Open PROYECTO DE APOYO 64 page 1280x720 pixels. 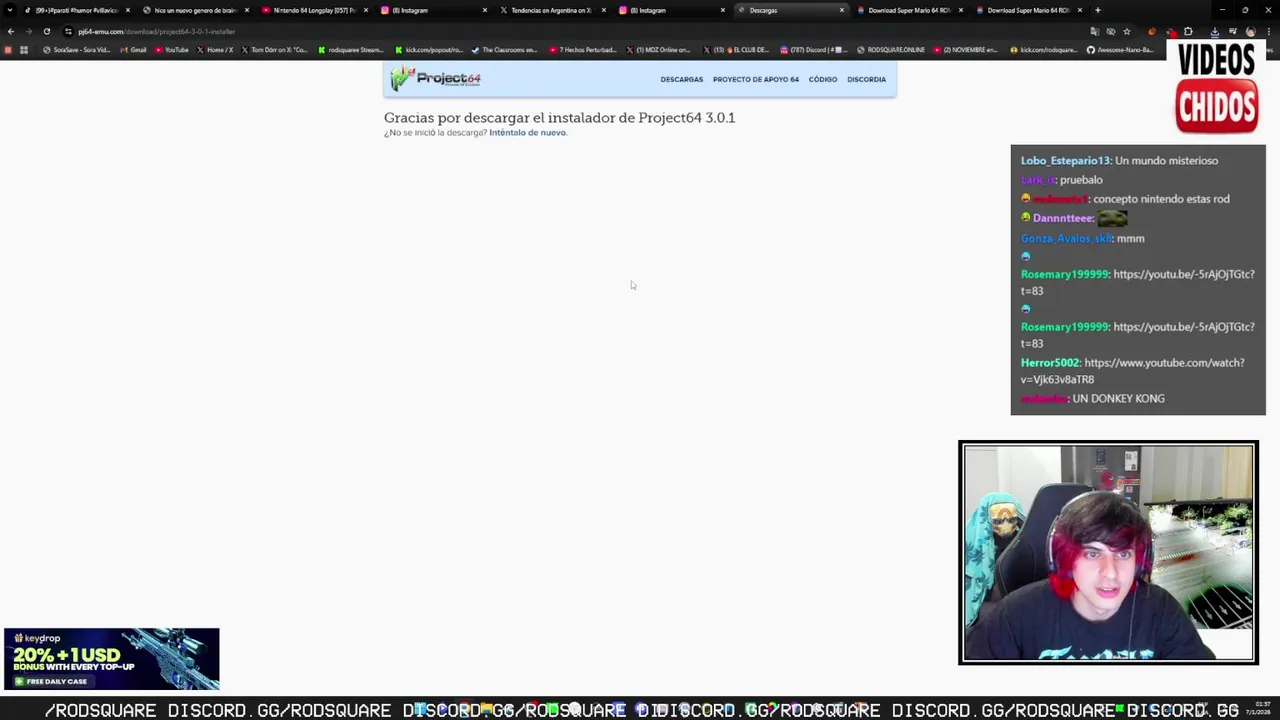click(x=756, y=79)
